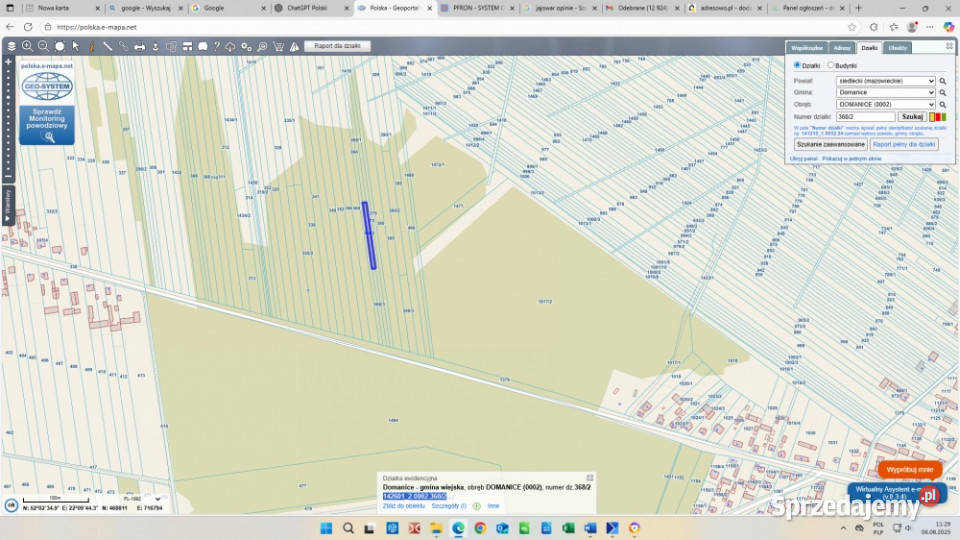Viewport: 960px width, 540px height.
Task: Click the zoom out magnifier tool
Action: click(43, 46)
